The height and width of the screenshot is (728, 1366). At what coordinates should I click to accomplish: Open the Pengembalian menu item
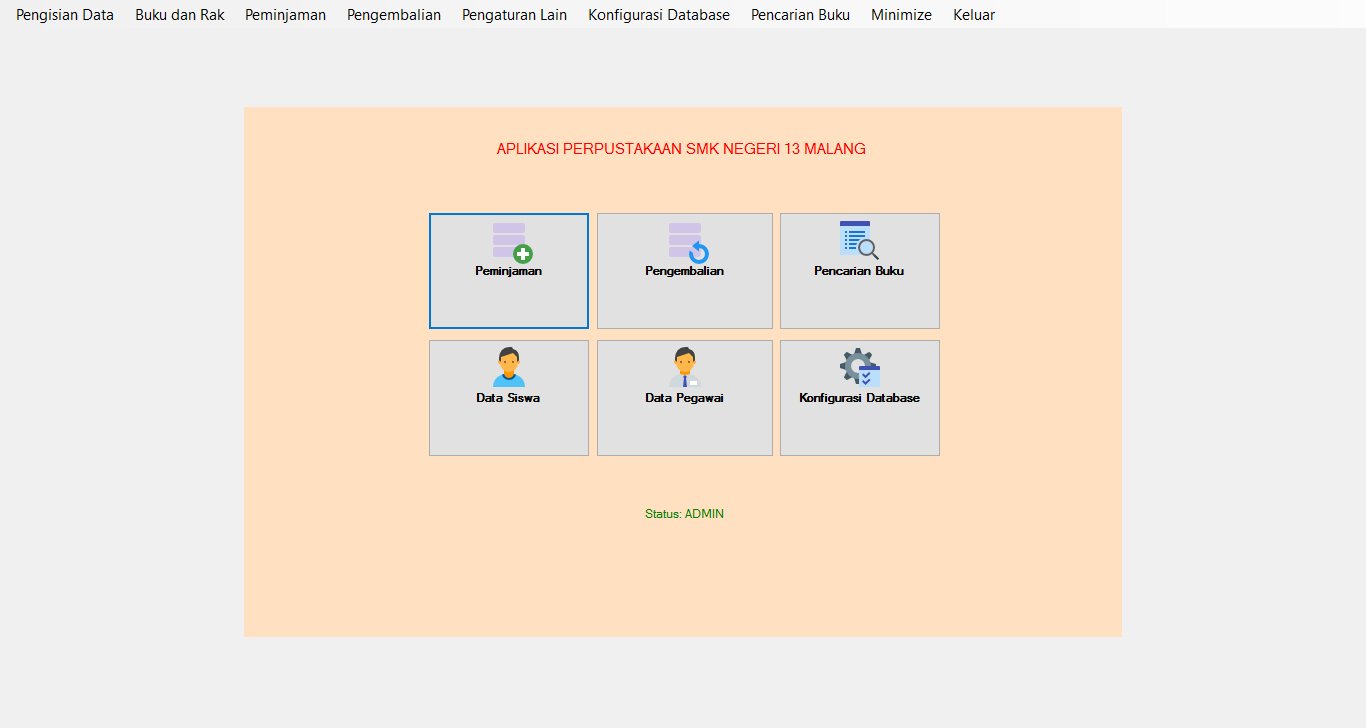pos(393,14)
